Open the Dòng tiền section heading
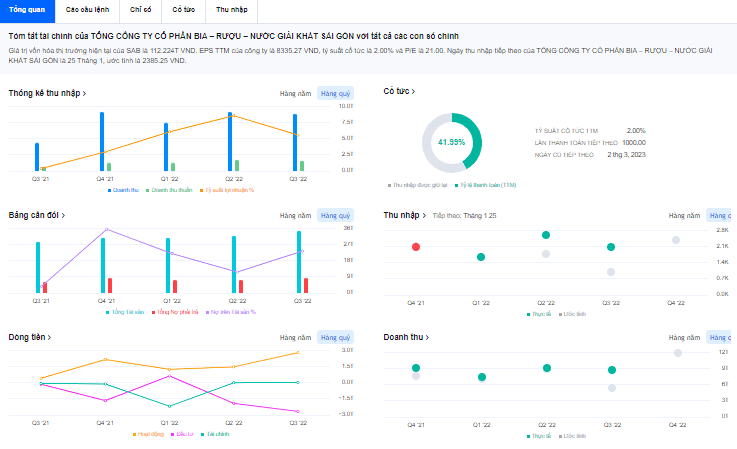The width and height of the screenshot is (737, 449). (x=30, y=337)
